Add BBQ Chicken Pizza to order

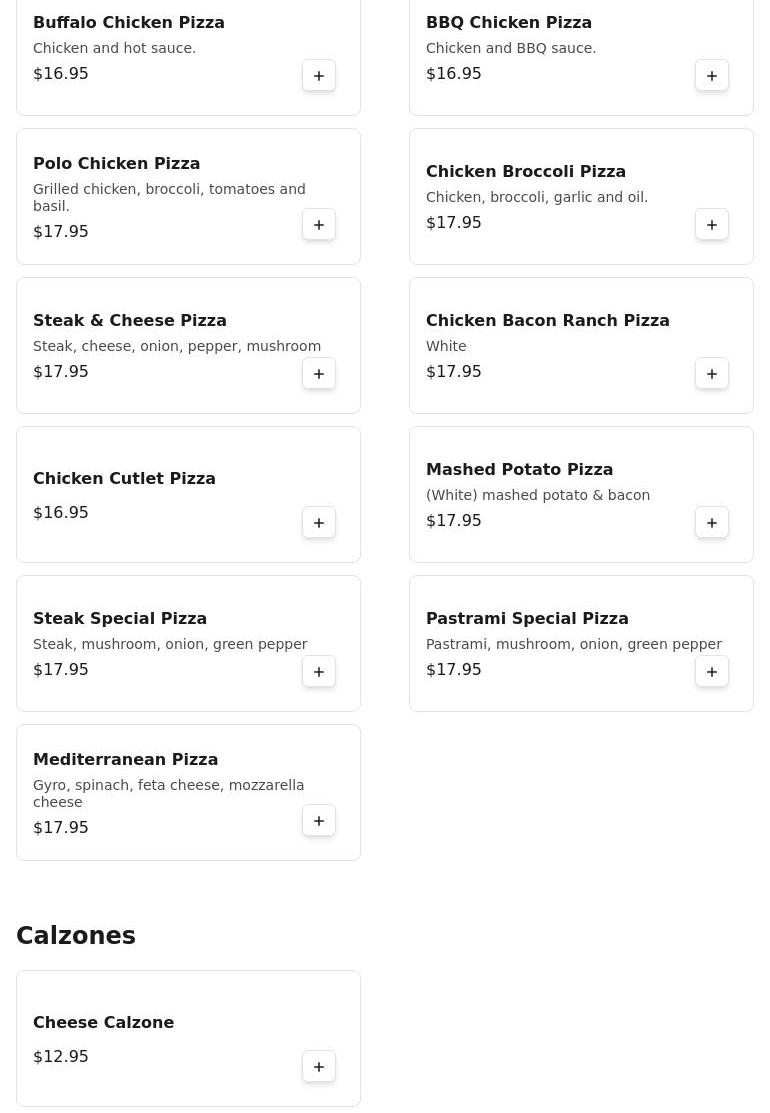(x=712, y=76)
